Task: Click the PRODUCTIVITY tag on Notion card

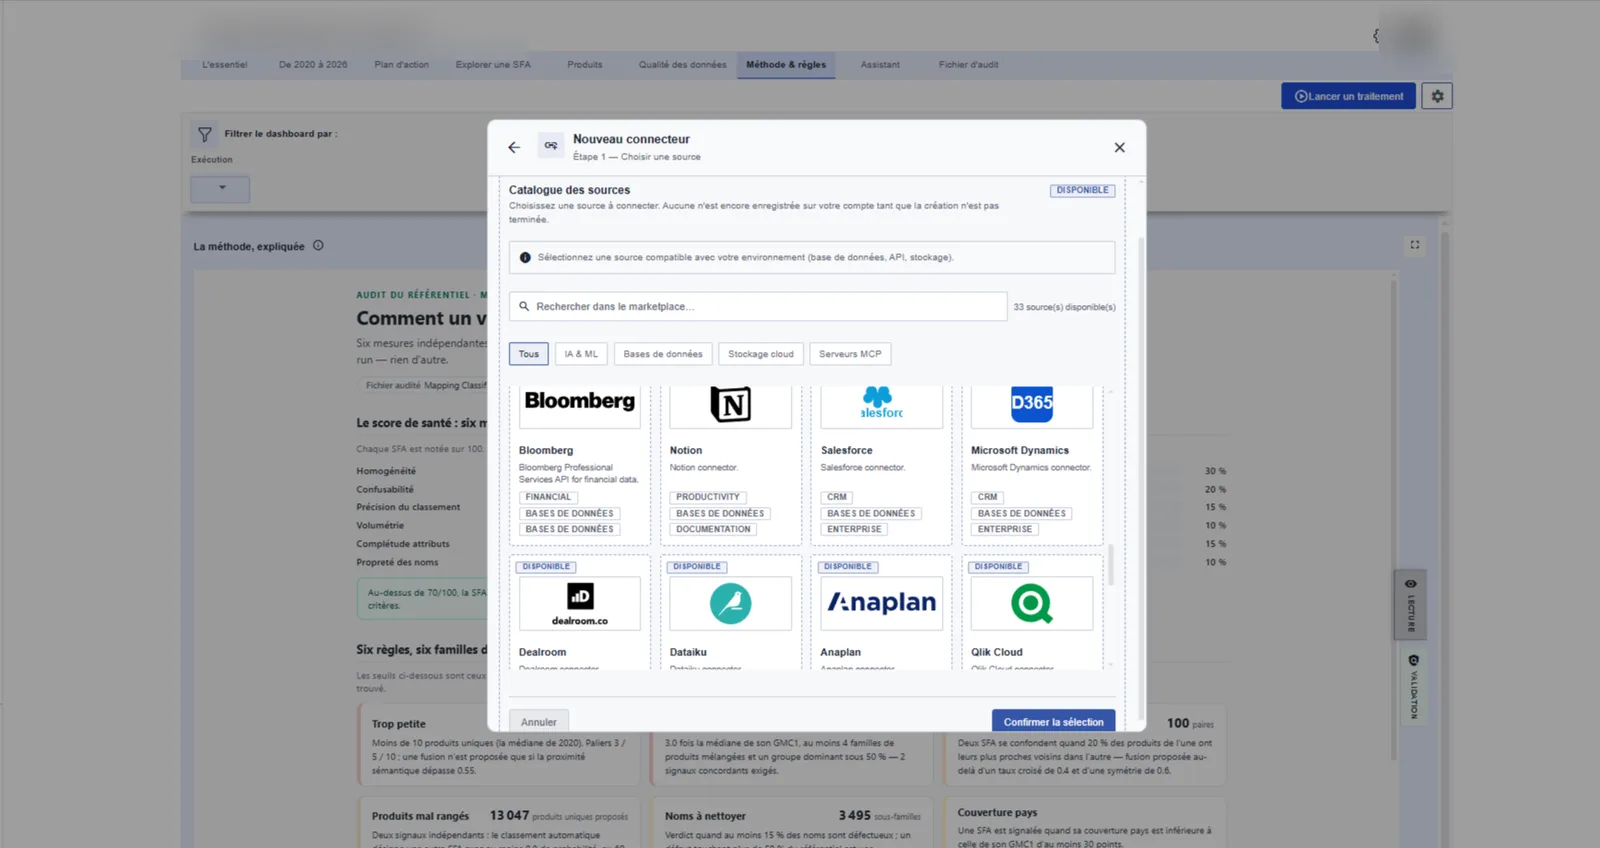Action: [708, 497]
